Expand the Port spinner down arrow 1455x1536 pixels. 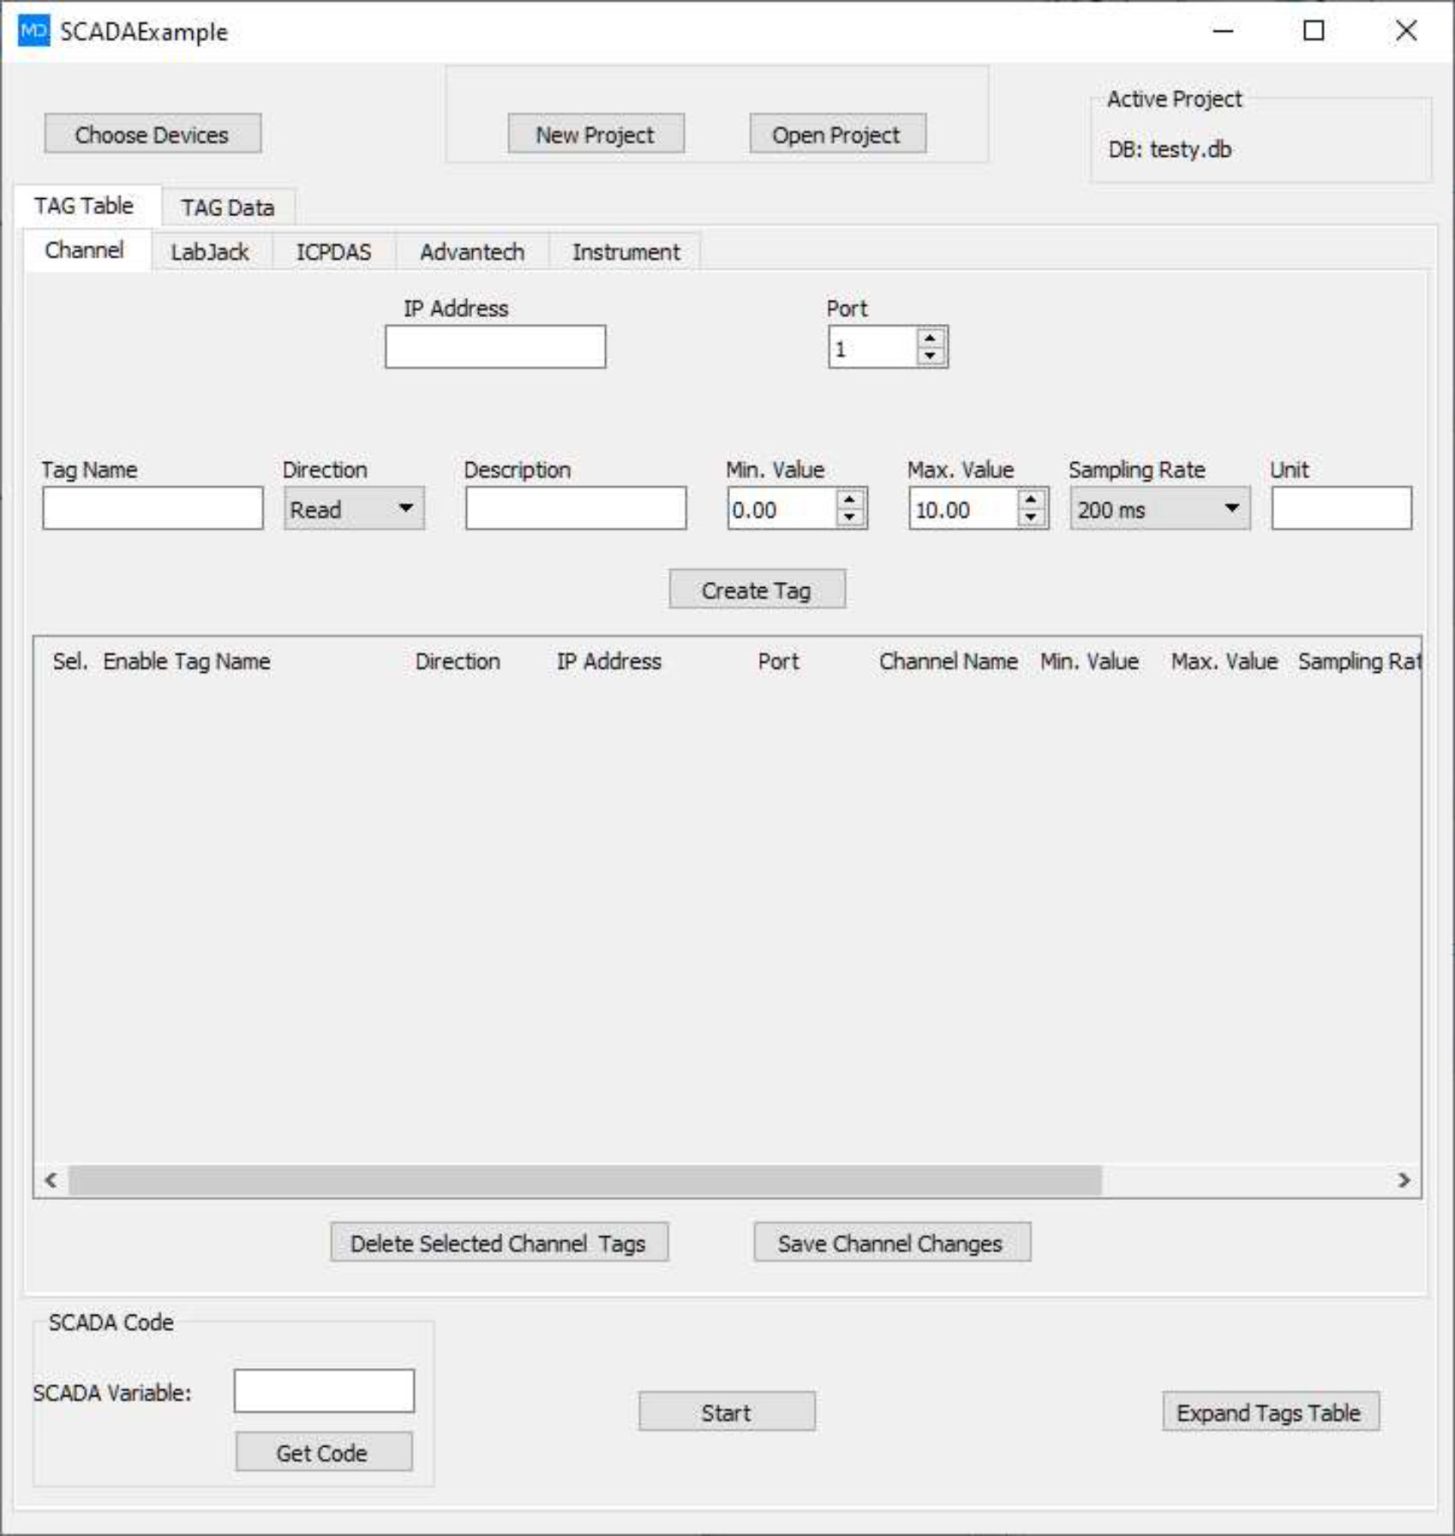click(x=929, y=355)
